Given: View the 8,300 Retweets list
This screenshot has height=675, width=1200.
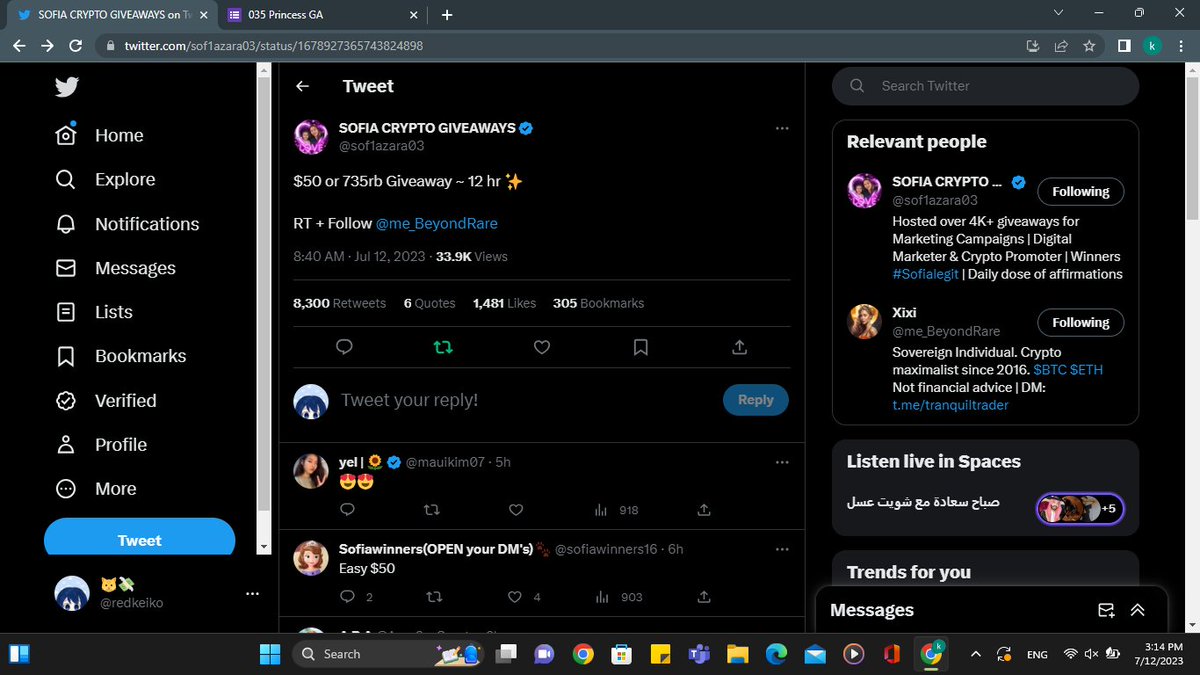Looking at the screenshot, I should click(339, 303).
